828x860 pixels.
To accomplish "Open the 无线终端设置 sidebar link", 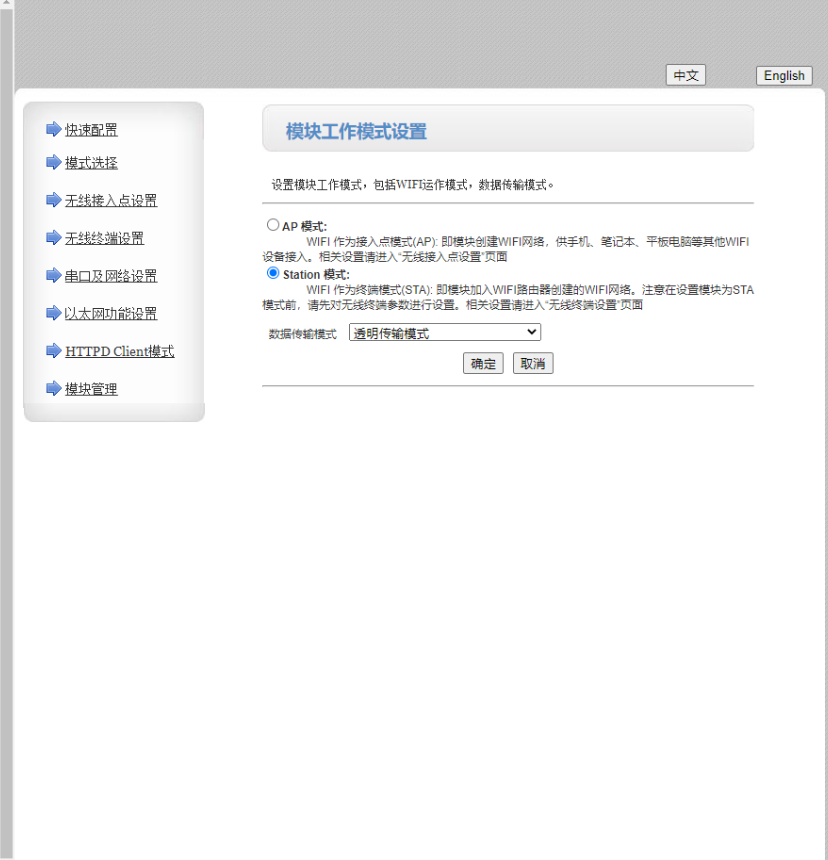I will click(x=104, y=239).
